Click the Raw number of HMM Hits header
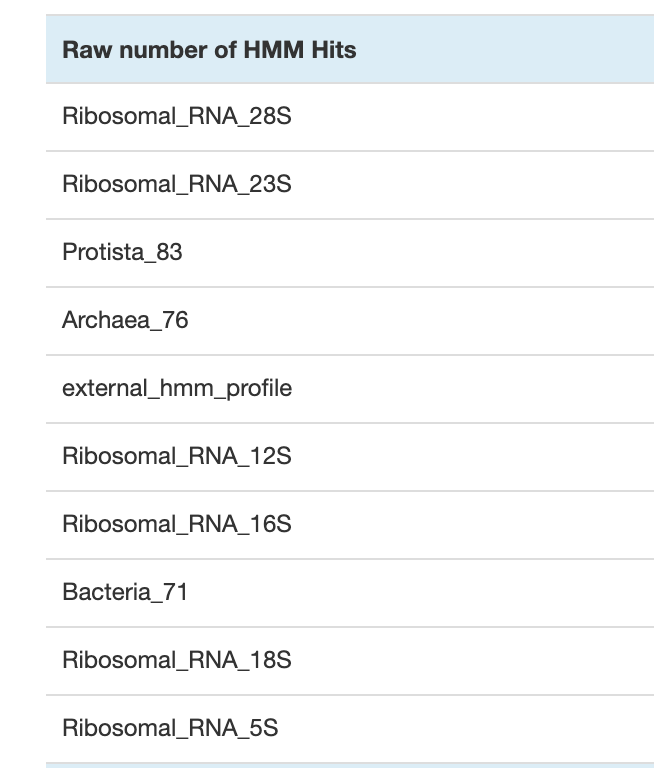654x768 pixels. pos(209,49)
